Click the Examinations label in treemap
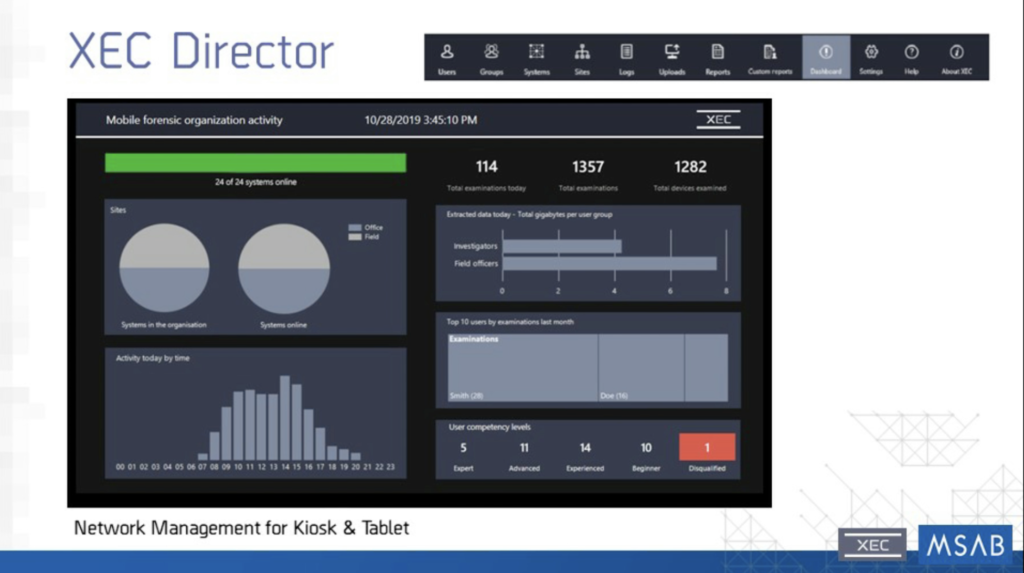The width and height of the screenshot is (1024, 573). (x=474, y=339)
